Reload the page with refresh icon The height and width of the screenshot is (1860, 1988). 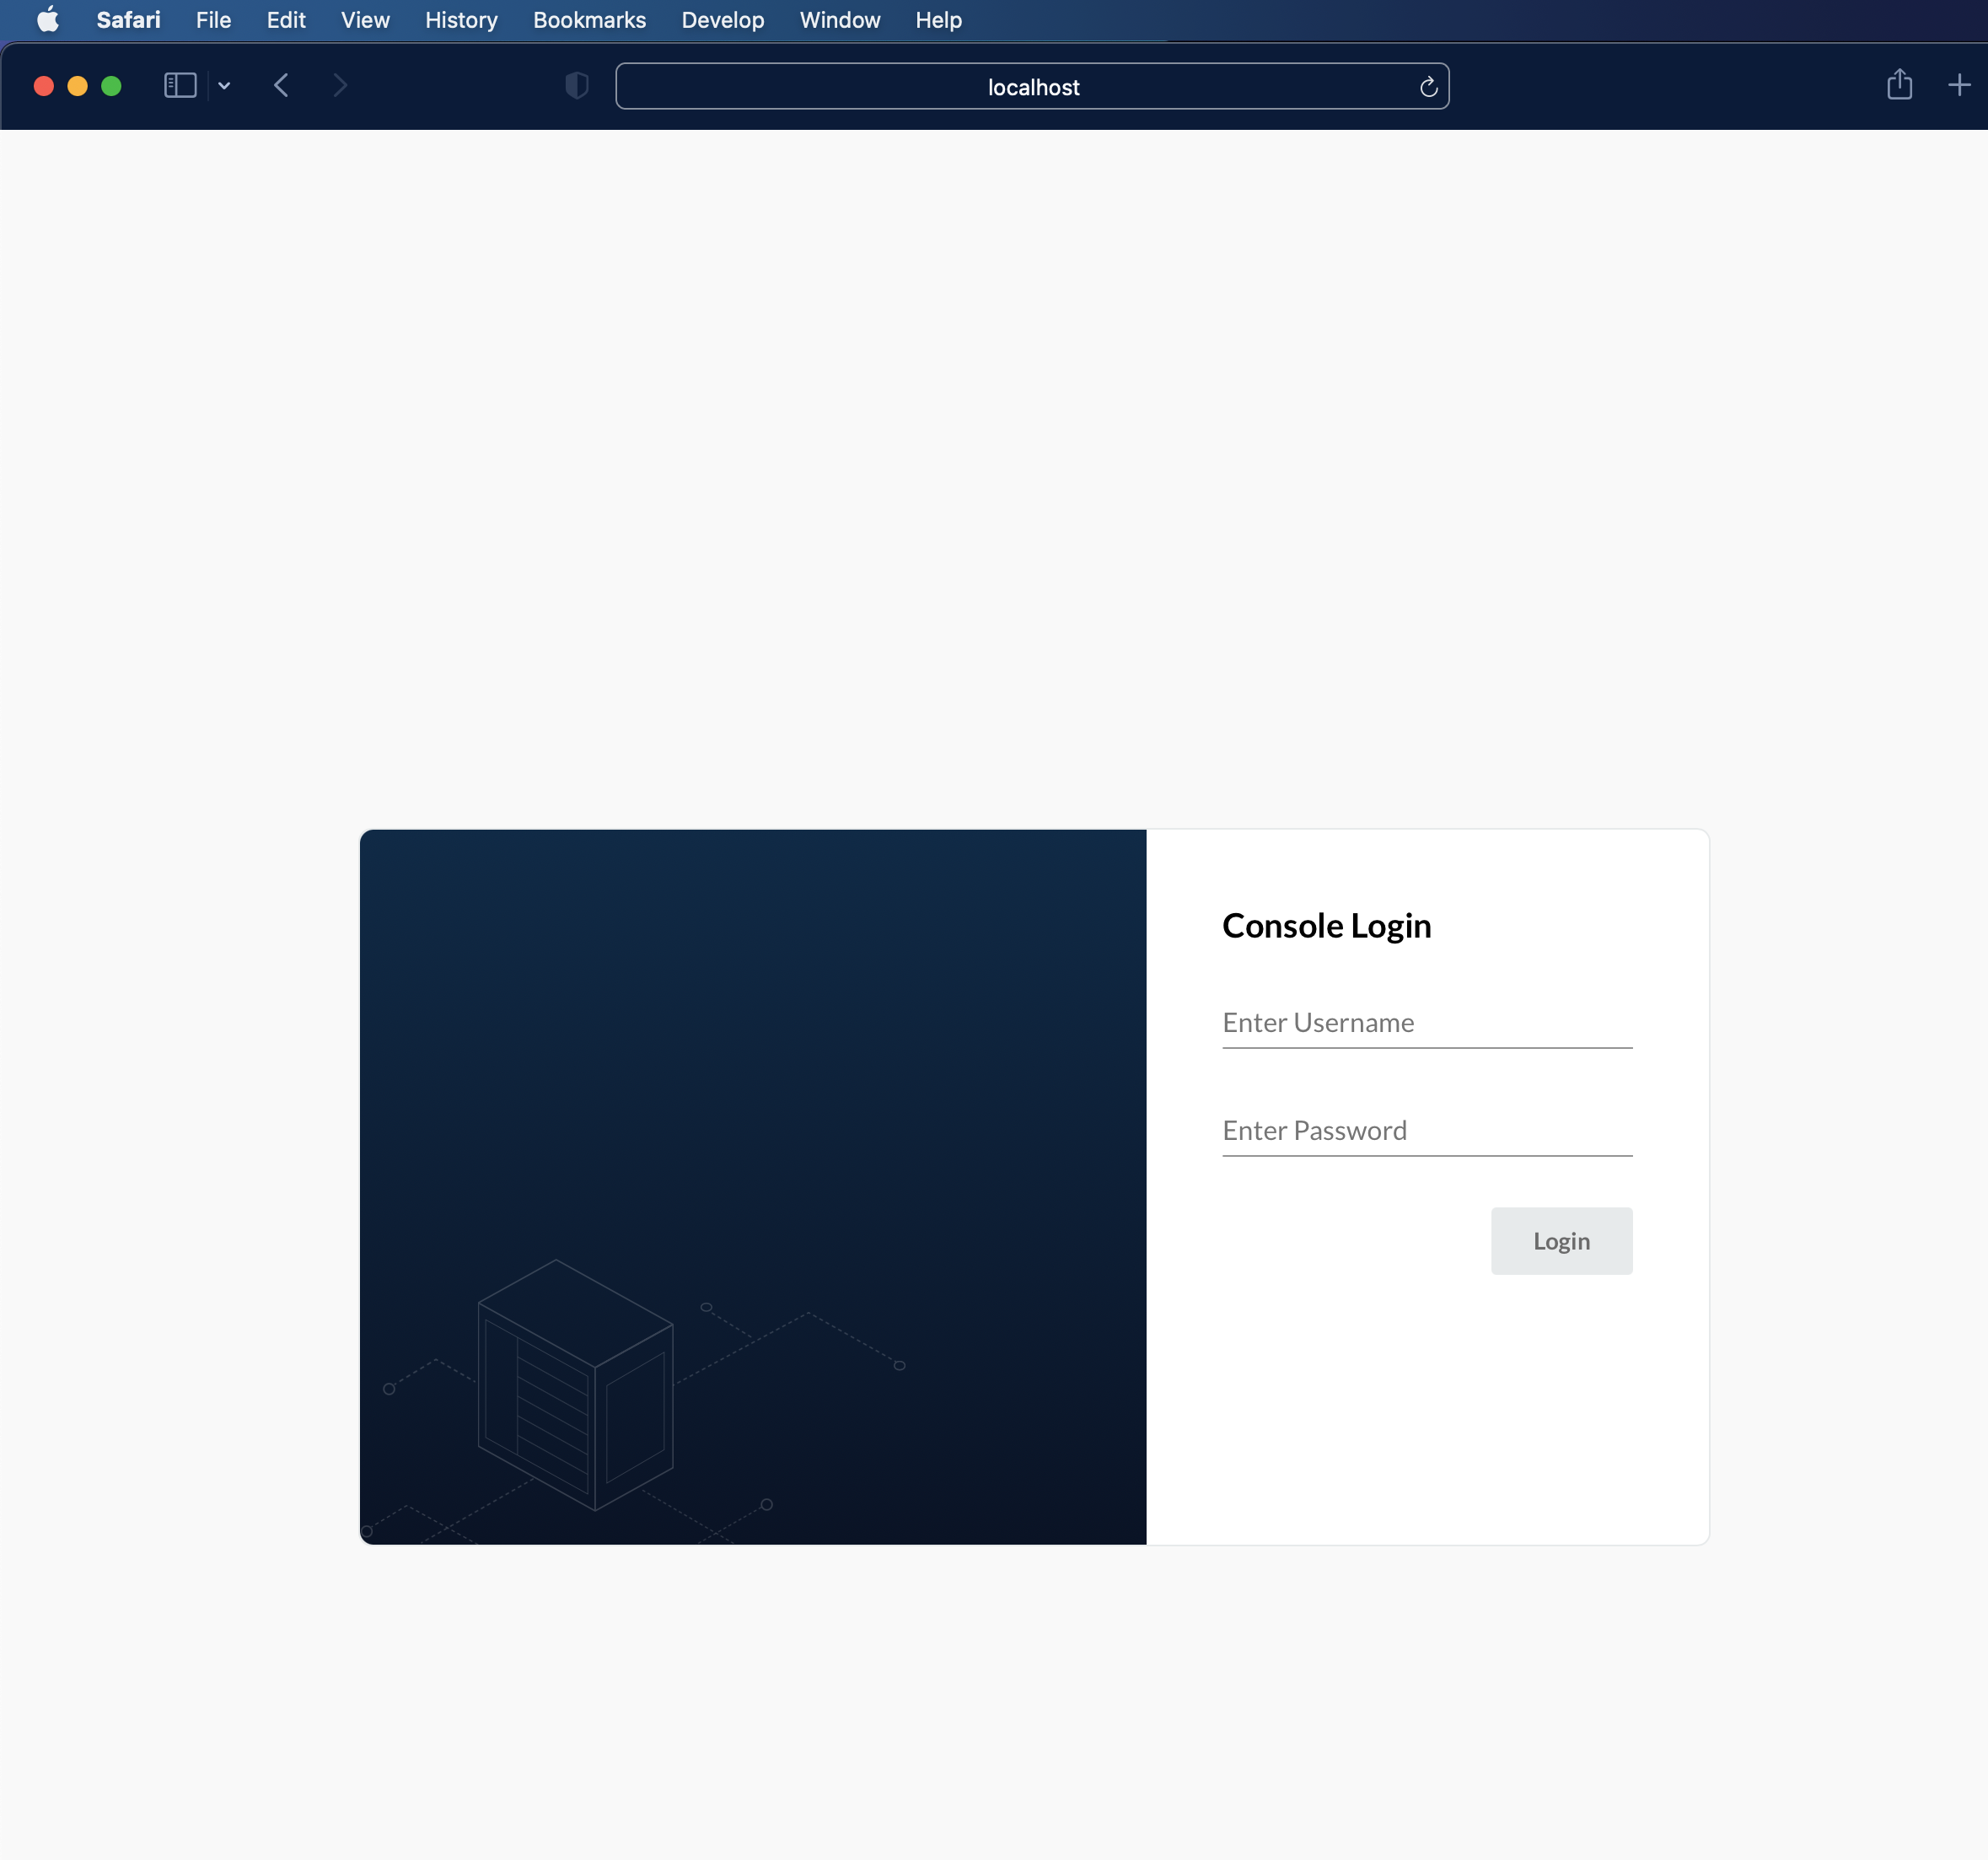[x=1428, y=87]
